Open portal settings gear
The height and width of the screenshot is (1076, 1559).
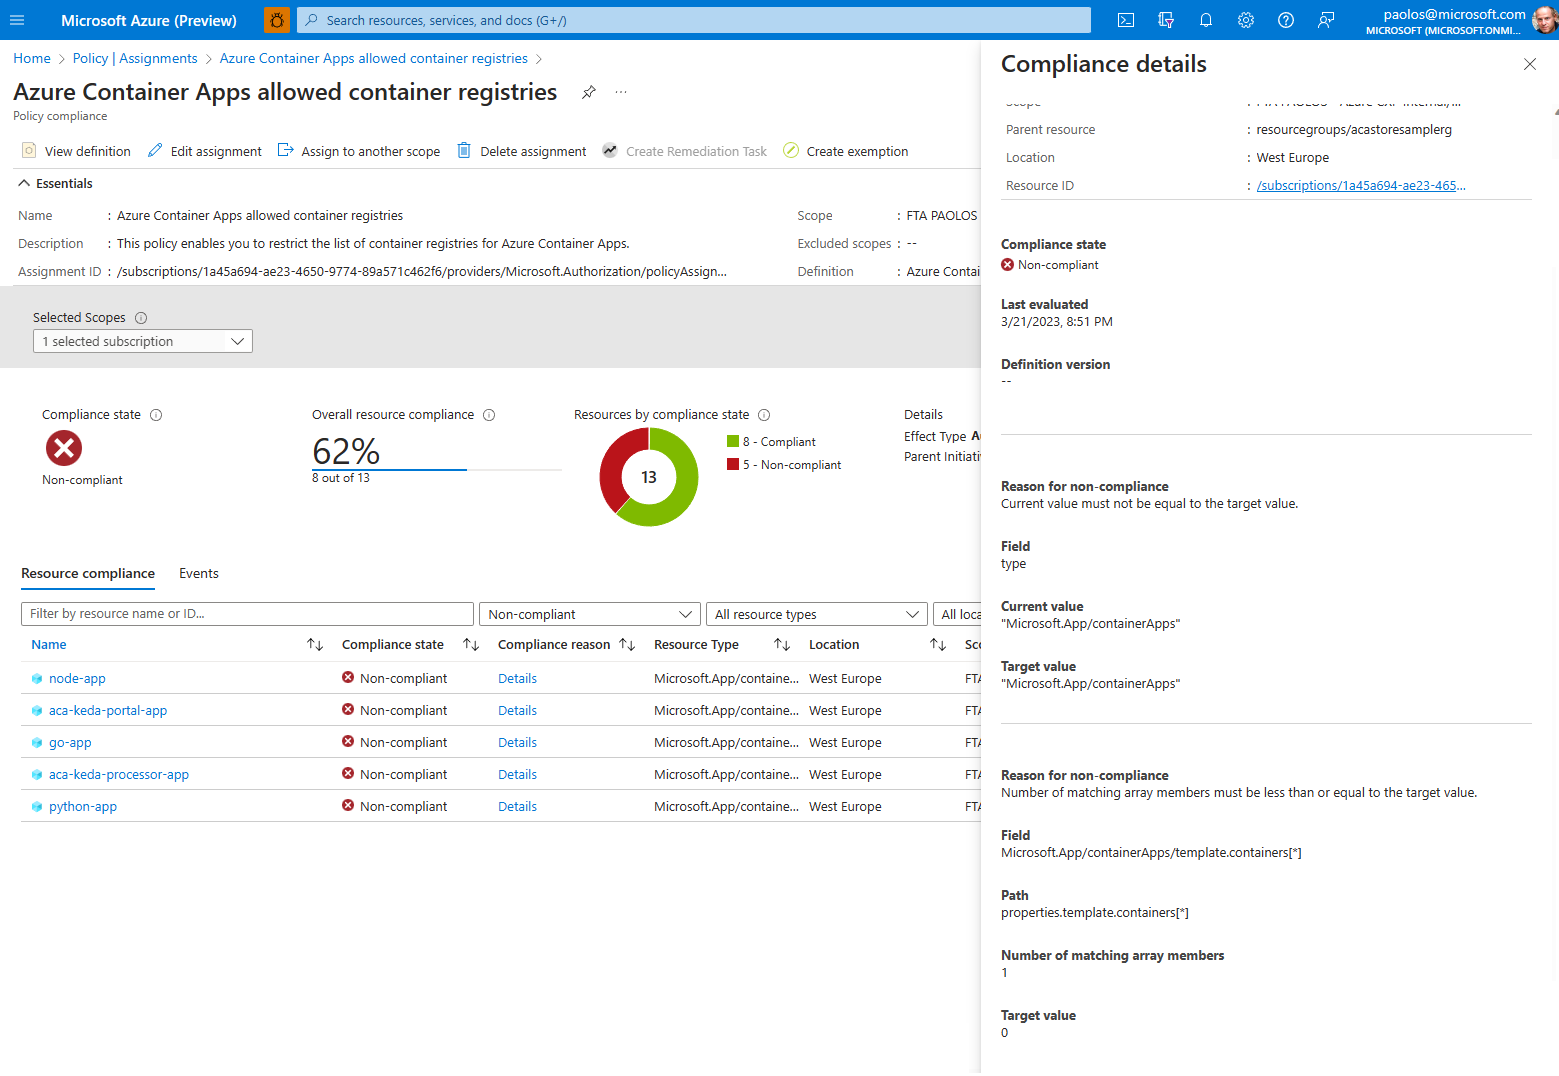[x=1246, y=20]
